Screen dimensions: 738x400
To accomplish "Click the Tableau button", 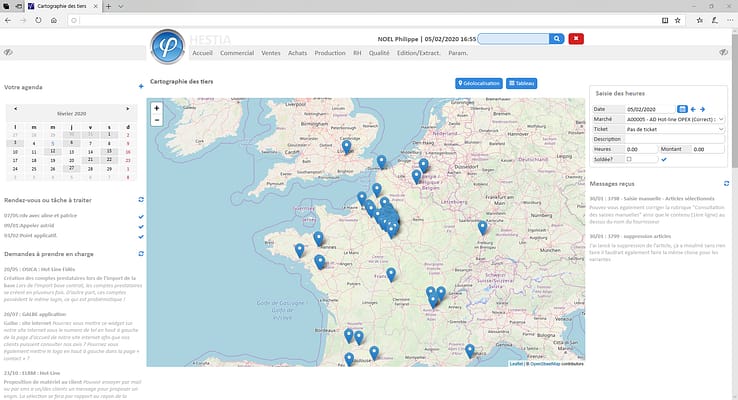I will tap(521, 84).
